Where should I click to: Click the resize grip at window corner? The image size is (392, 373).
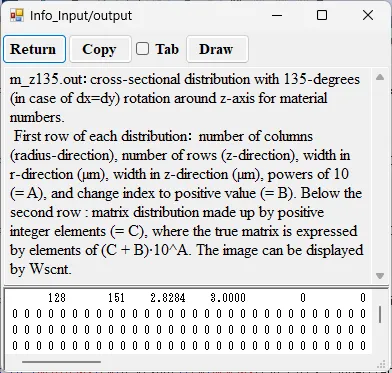[x=381, y=364]
